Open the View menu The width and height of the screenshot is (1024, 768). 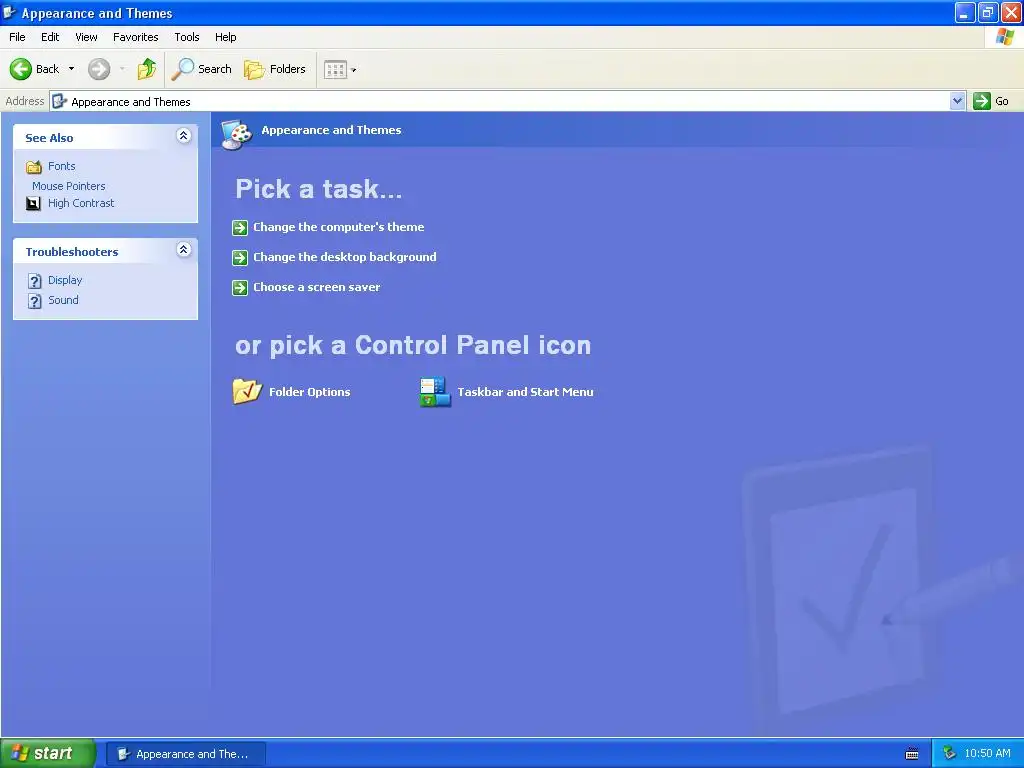click(86, 37)
